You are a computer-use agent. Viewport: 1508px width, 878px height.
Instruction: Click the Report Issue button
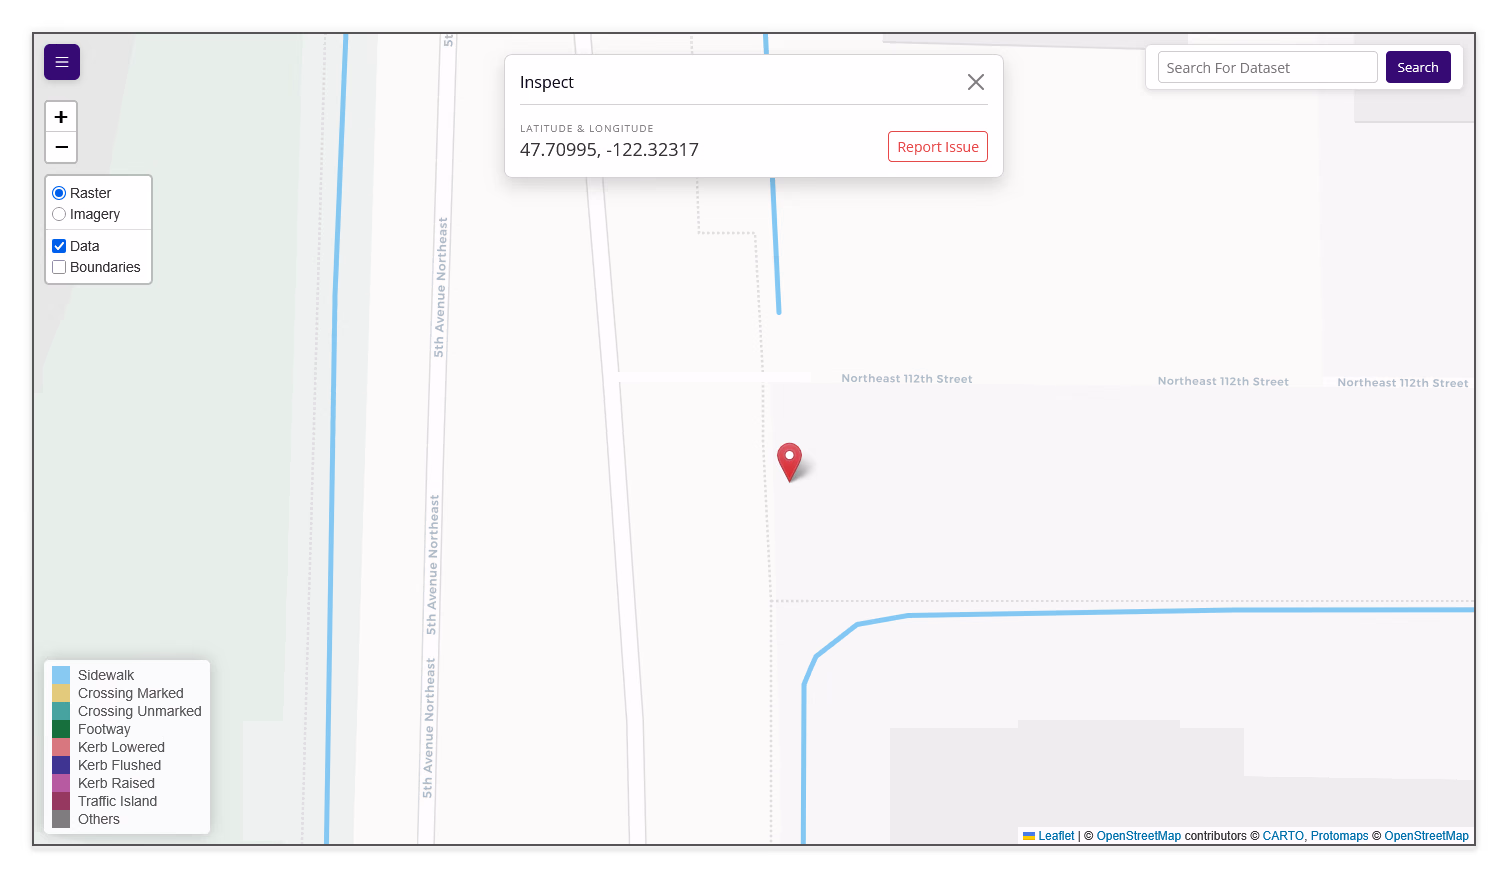pyautogui.click(x=938, y=147)
